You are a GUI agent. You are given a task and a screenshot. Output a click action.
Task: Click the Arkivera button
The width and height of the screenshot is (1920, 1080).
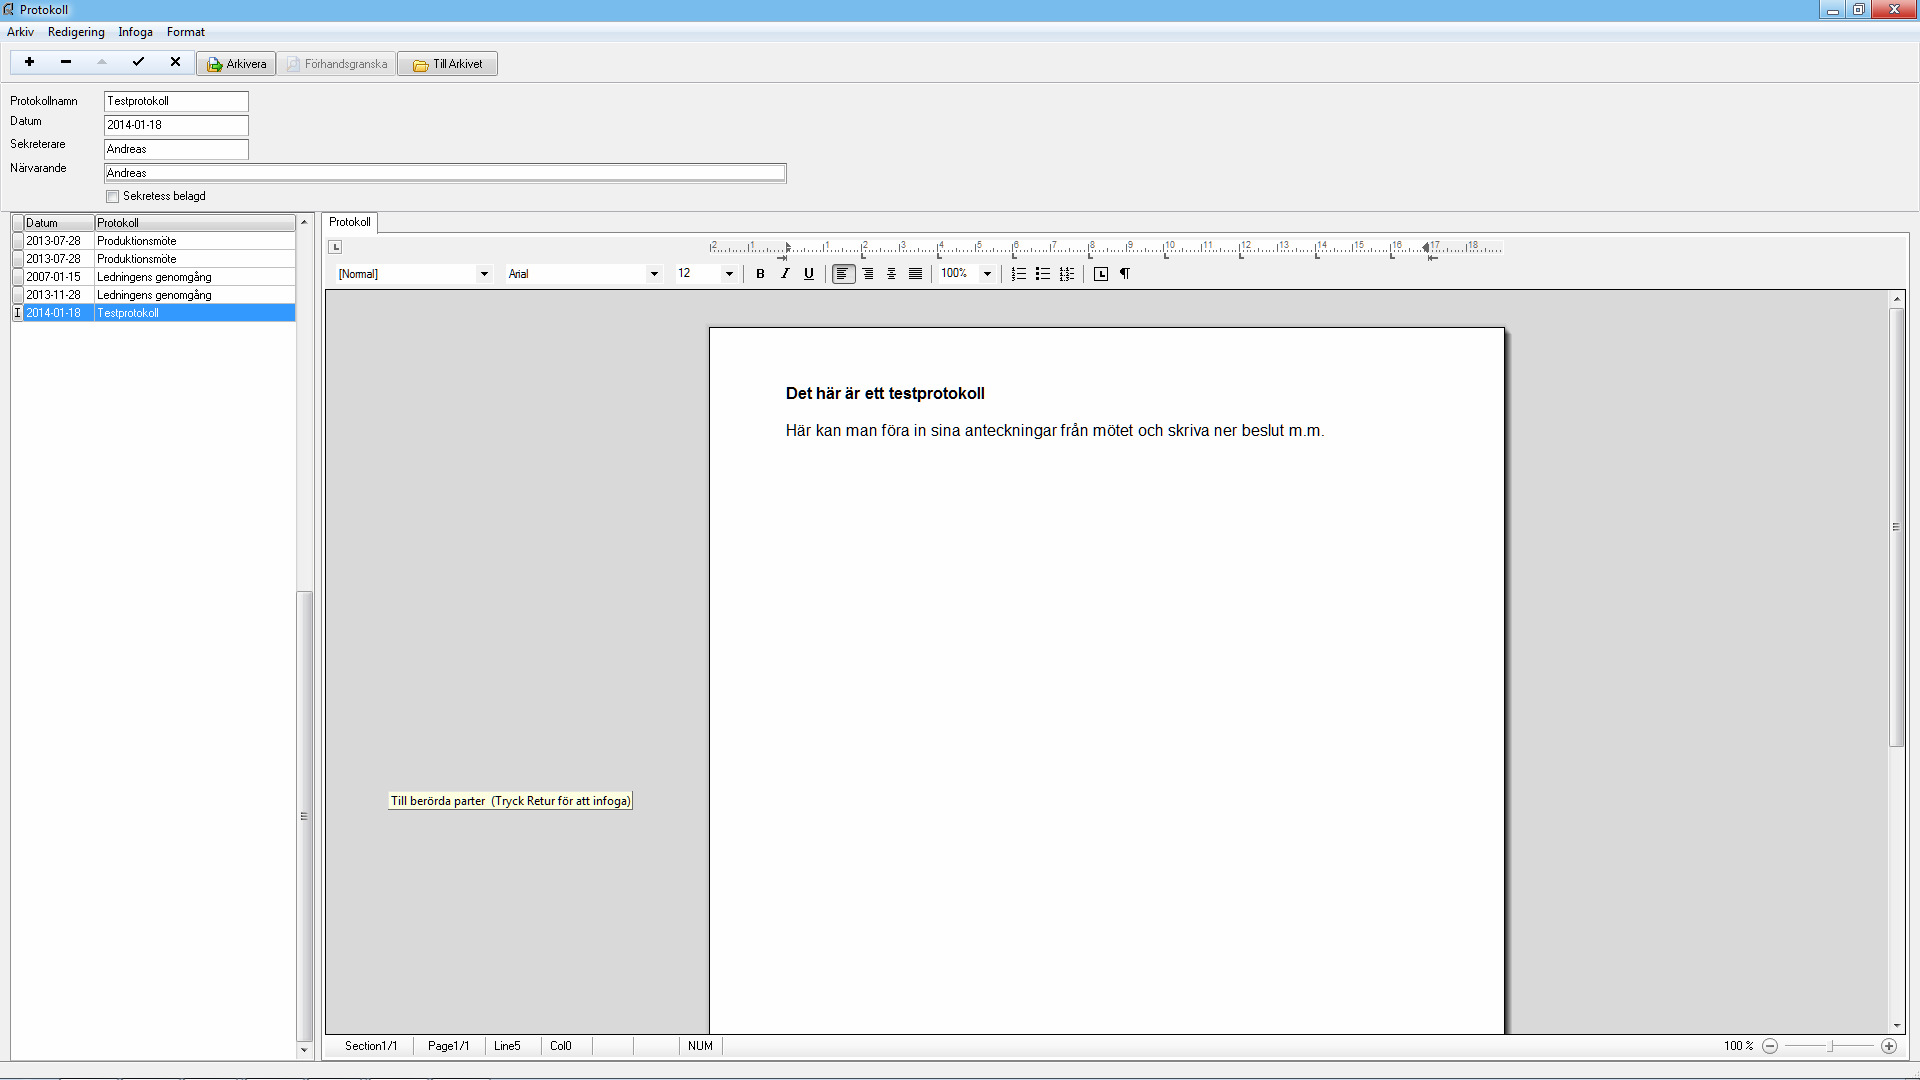[x=237, y=62]
